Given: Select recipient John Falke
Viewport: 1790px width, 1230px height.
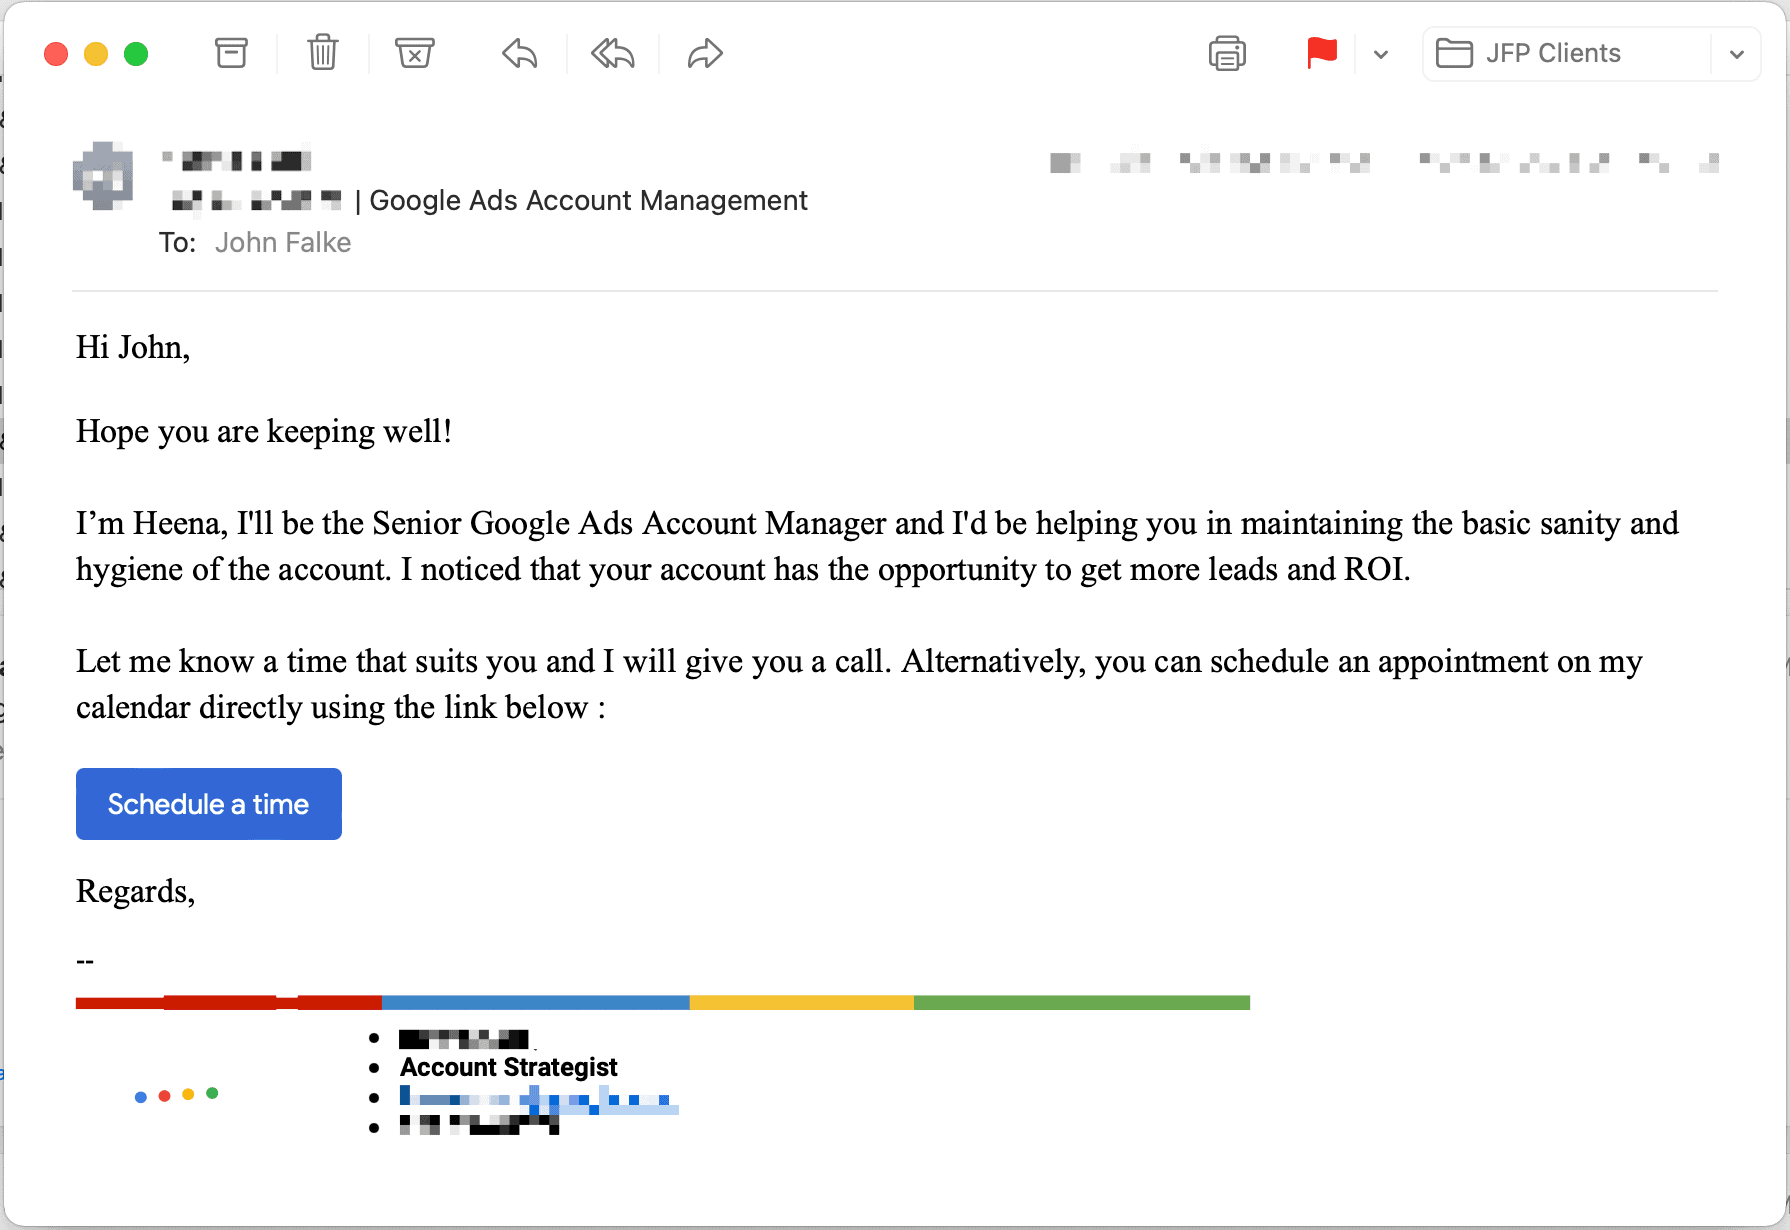Looking at the screenshot, I should point(283,243).
